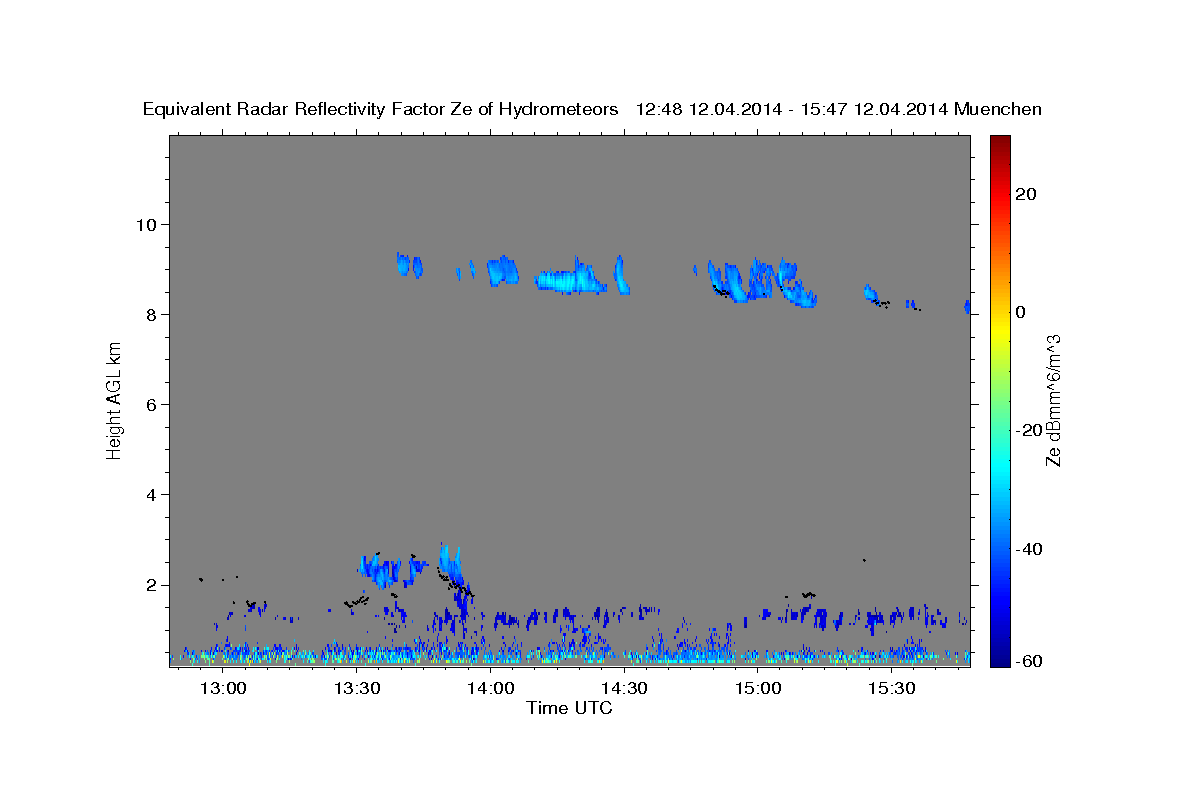Click the height tick label '4'
This screenshot has width=1200, height=800.
(x=153, y=495)
